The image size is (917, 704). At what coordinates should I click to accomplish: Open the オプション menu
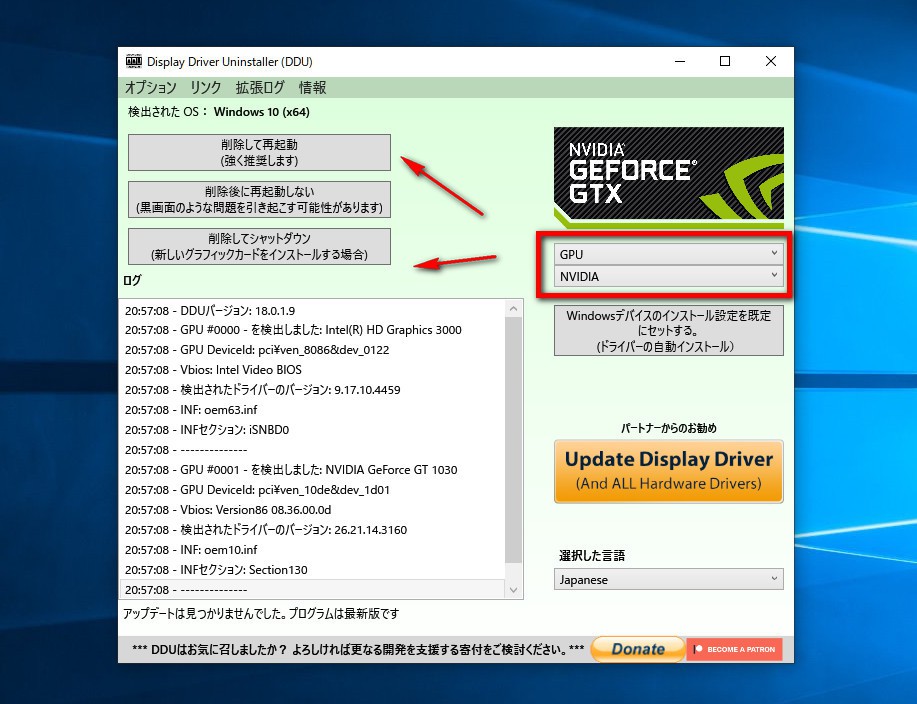(x=151, y=88)
